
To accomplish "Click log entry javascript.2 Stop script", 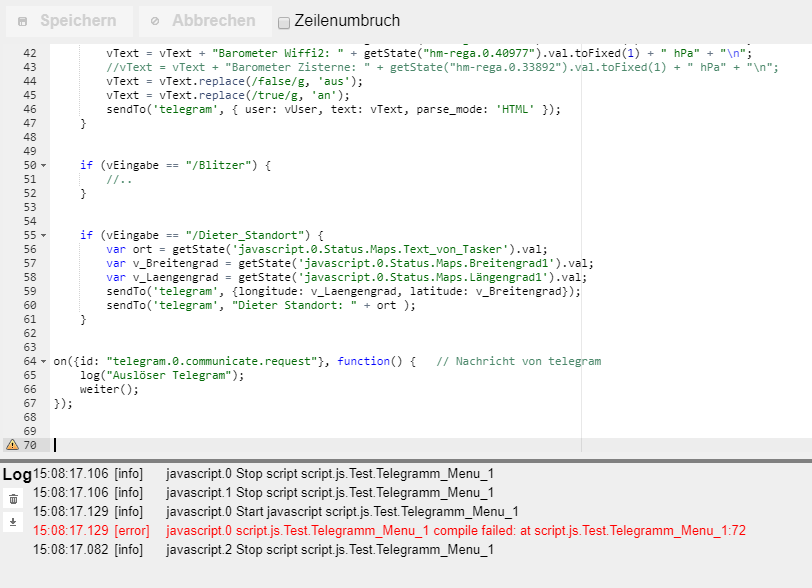I will [330, 549].
